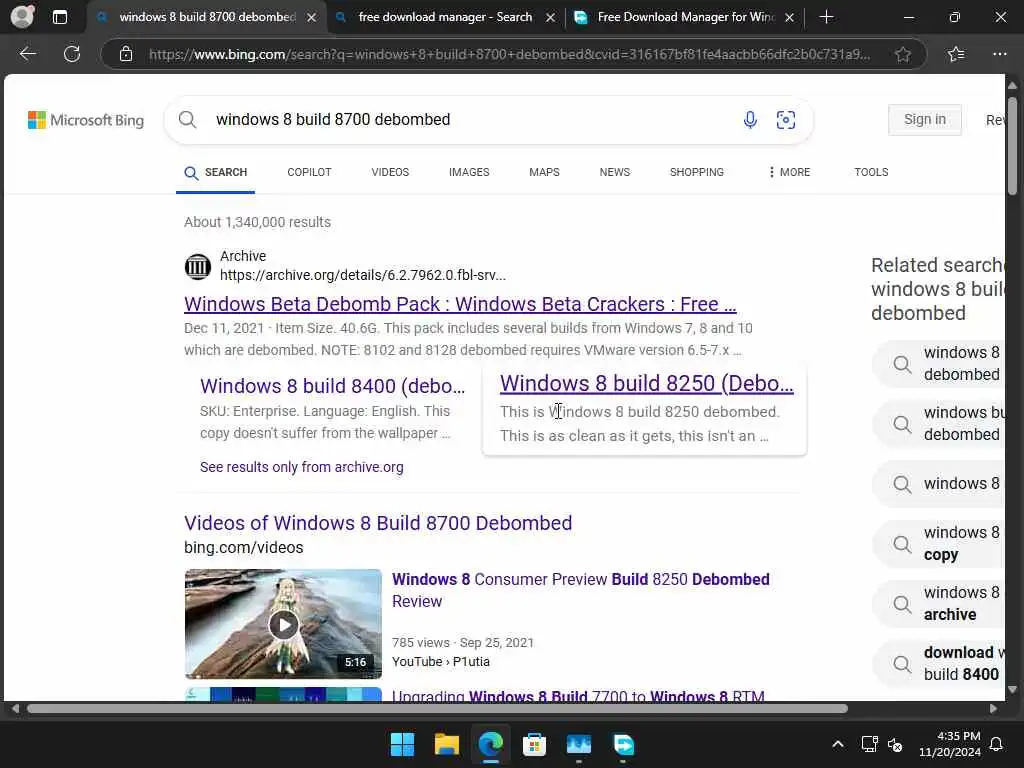Screen dimensions: 1024x768
Task: Click the muted volume tray icon
Action: (895, 744)
